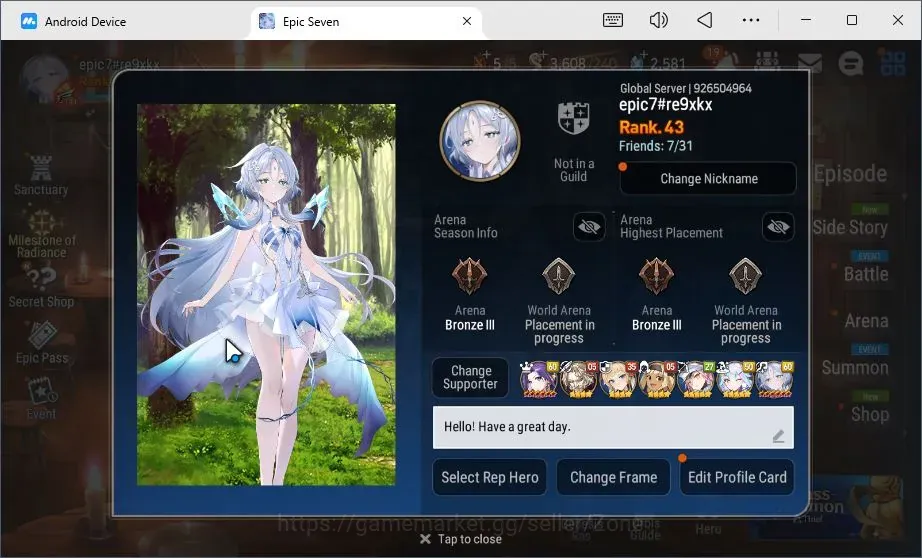The height and width of the screenshot is (558, 922).
Task: Open the Epic Pass
Action: click(x=42, y=344)
